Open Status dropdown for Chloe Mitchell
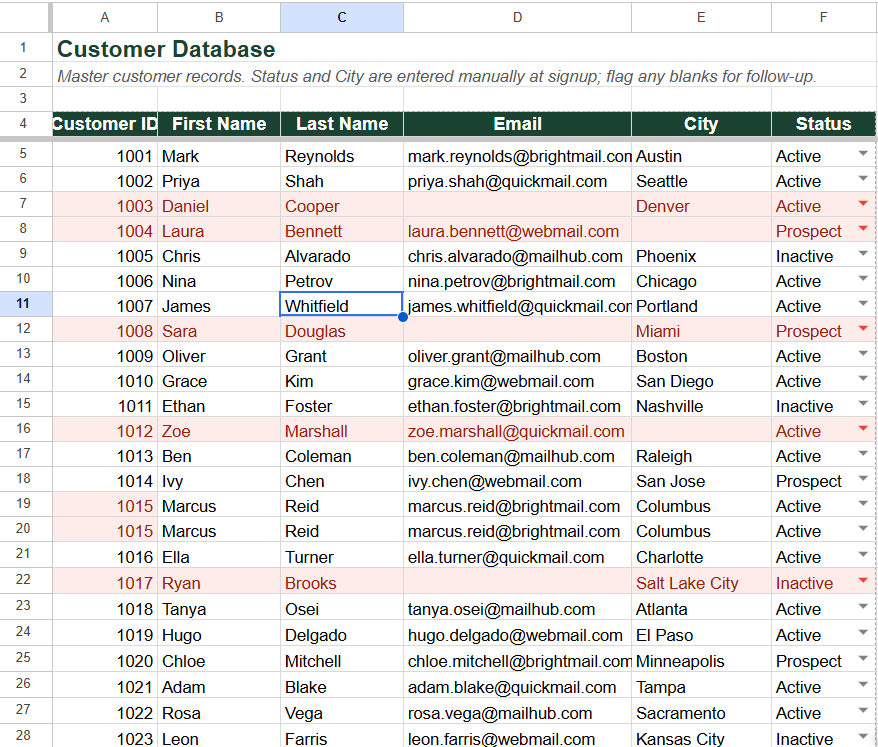 (x=863, y=659)
